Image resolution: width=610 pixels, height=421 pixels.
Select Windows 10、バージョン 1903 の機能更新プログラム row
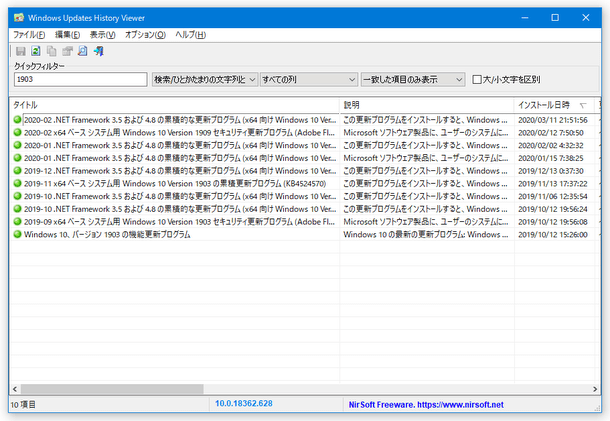[305, 234]
